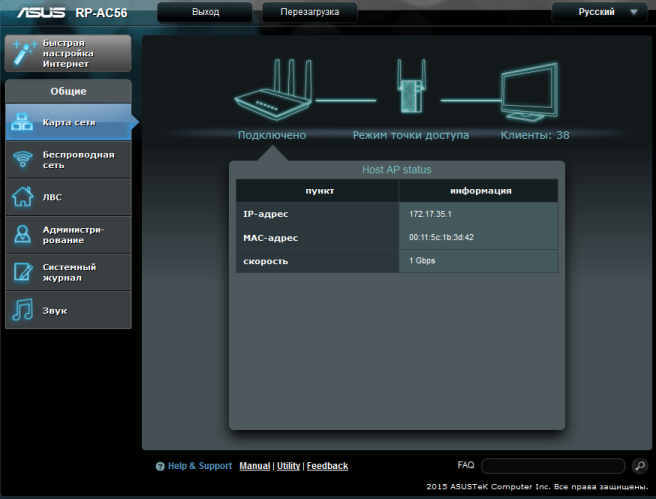Viewport: 656px width, 499px height.
Task: Click the network map icon in sidebar
Action: point(22,122)
